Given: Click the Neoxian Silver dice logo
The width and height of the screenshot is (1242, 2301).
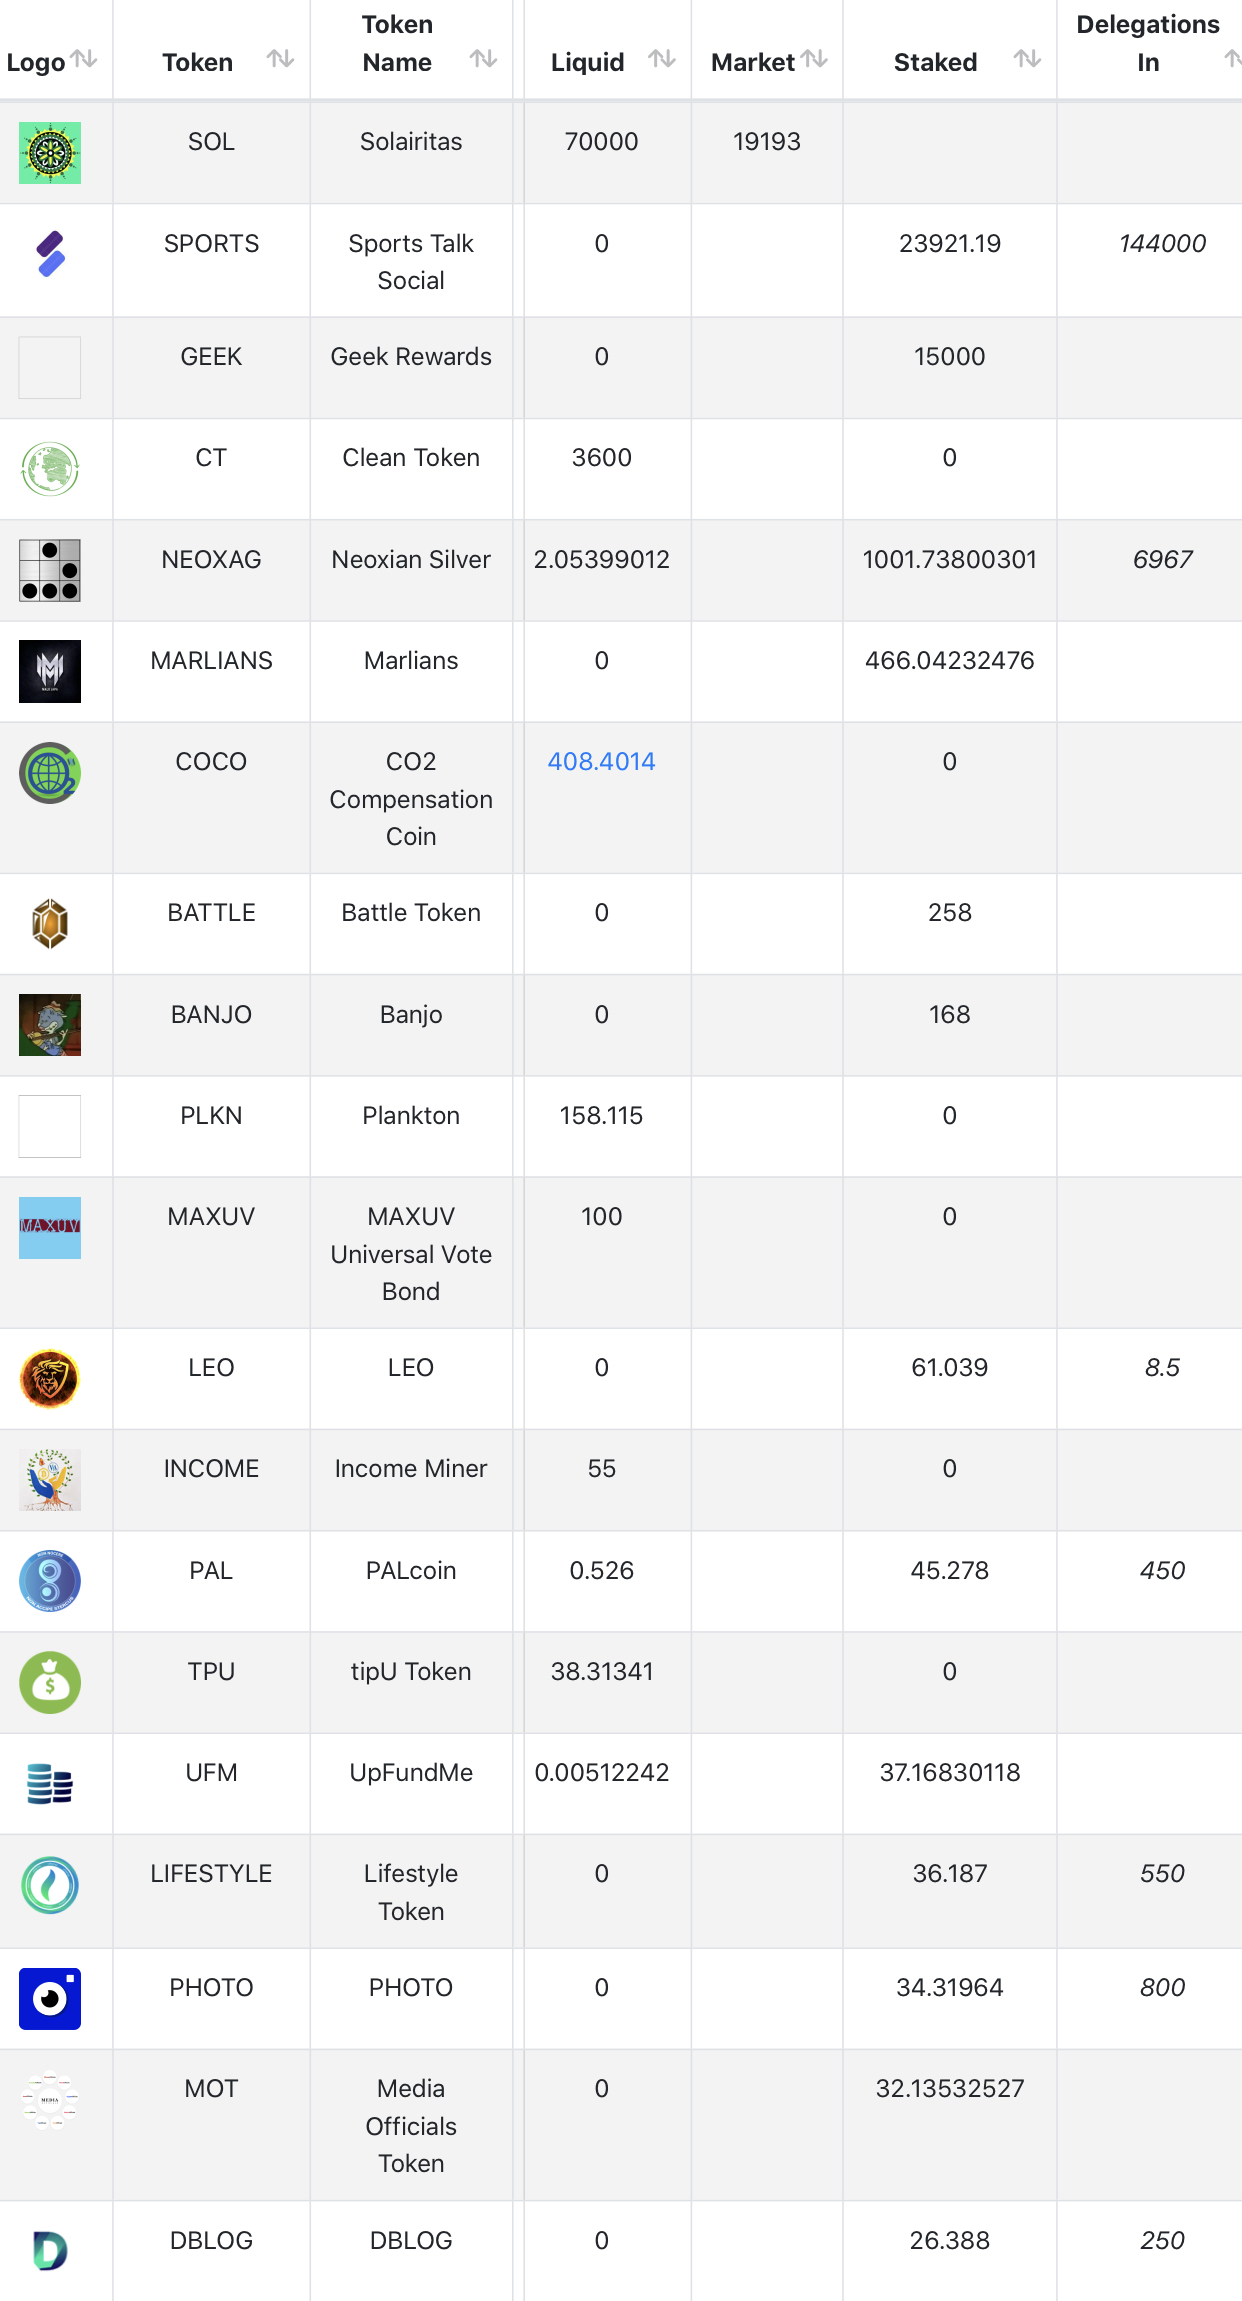Looking at the screenshot, I should pos(50,570).
